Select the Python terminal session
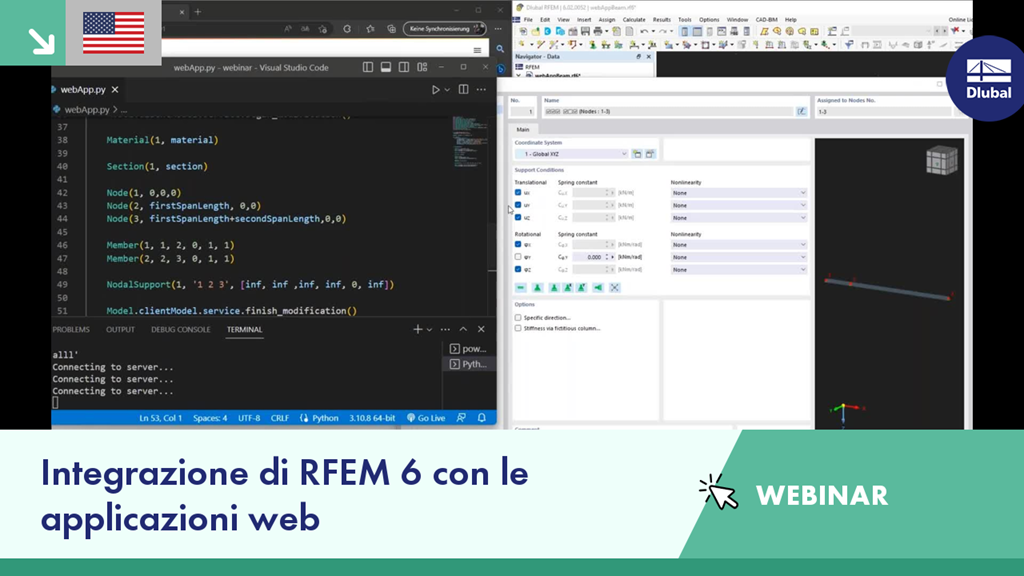The height and width of the screenshot is (576, 1024). (468, 364)
